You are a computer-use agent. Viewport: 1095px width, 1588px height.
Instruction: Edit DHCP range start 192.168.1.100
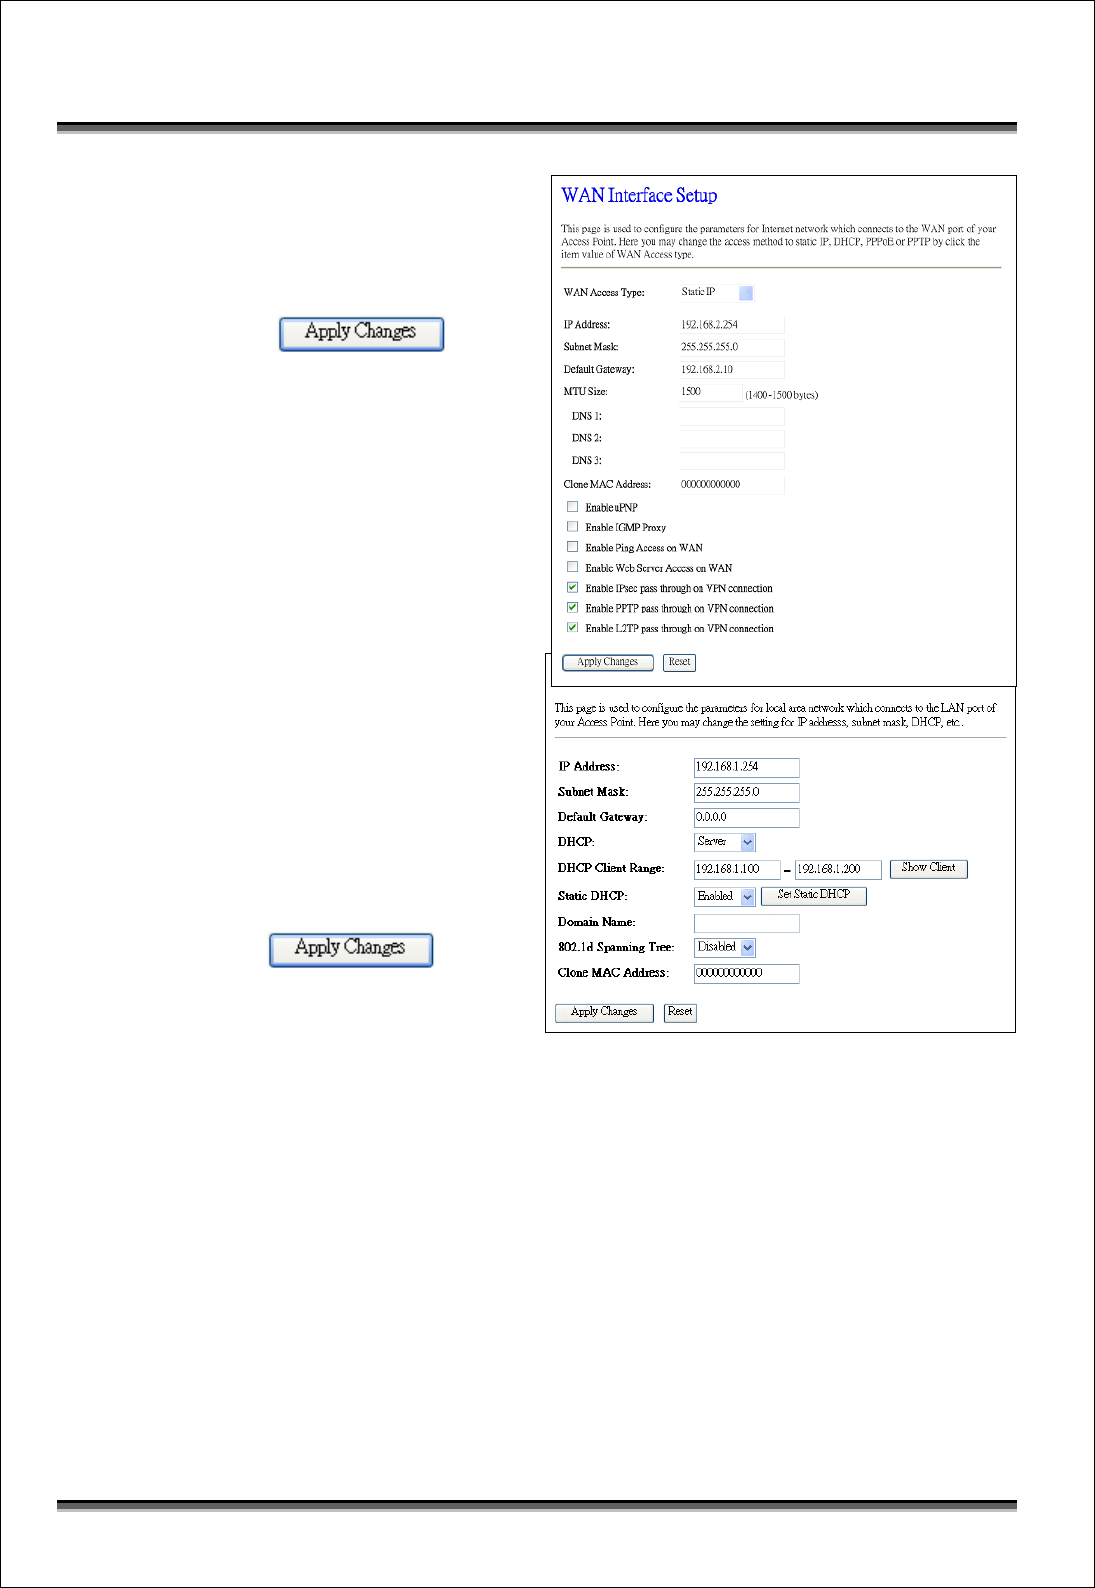[x=737, y=869]
